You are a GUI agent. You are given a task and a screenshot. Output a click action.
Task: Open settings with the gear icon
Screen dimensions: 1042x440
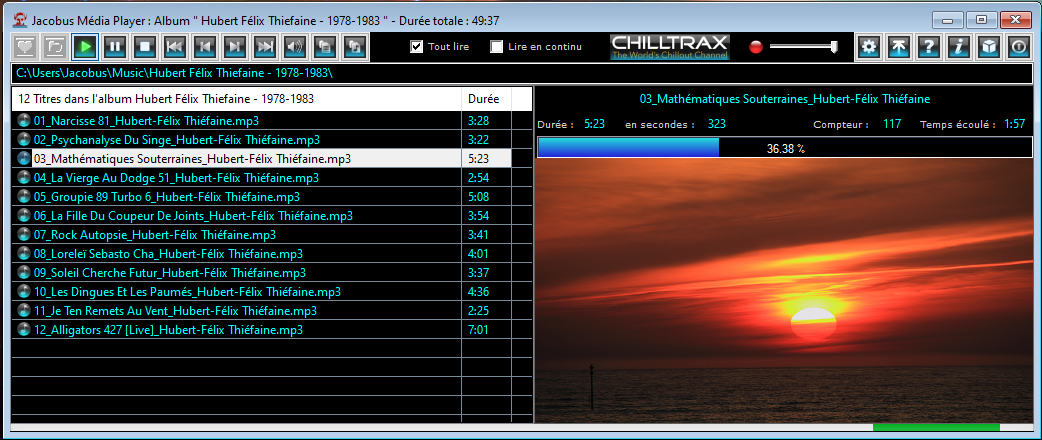869,47
